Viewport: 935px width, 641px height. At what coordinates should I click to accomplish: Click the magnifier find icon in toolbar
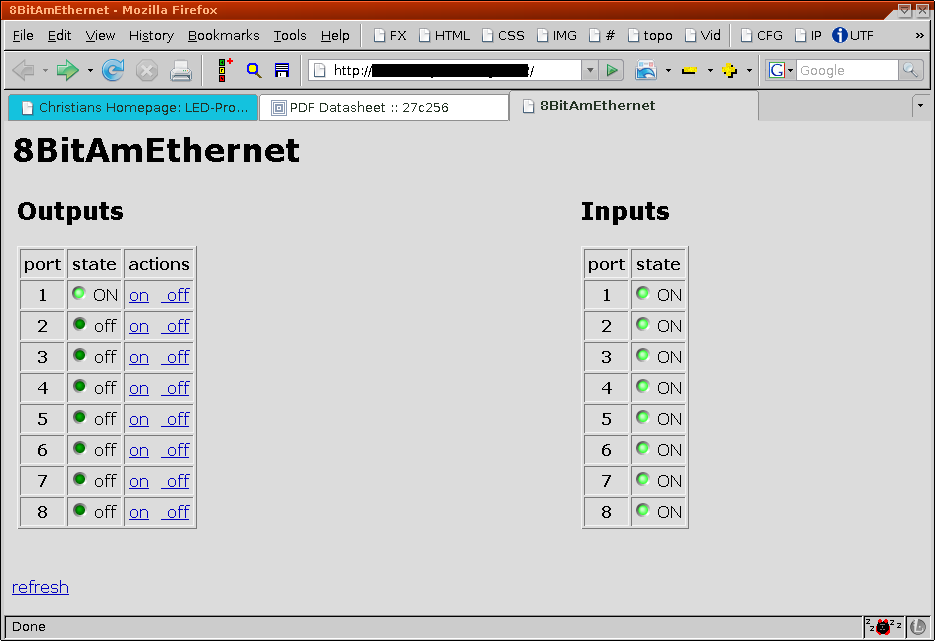pyautogui.click(x=254, y=70)
